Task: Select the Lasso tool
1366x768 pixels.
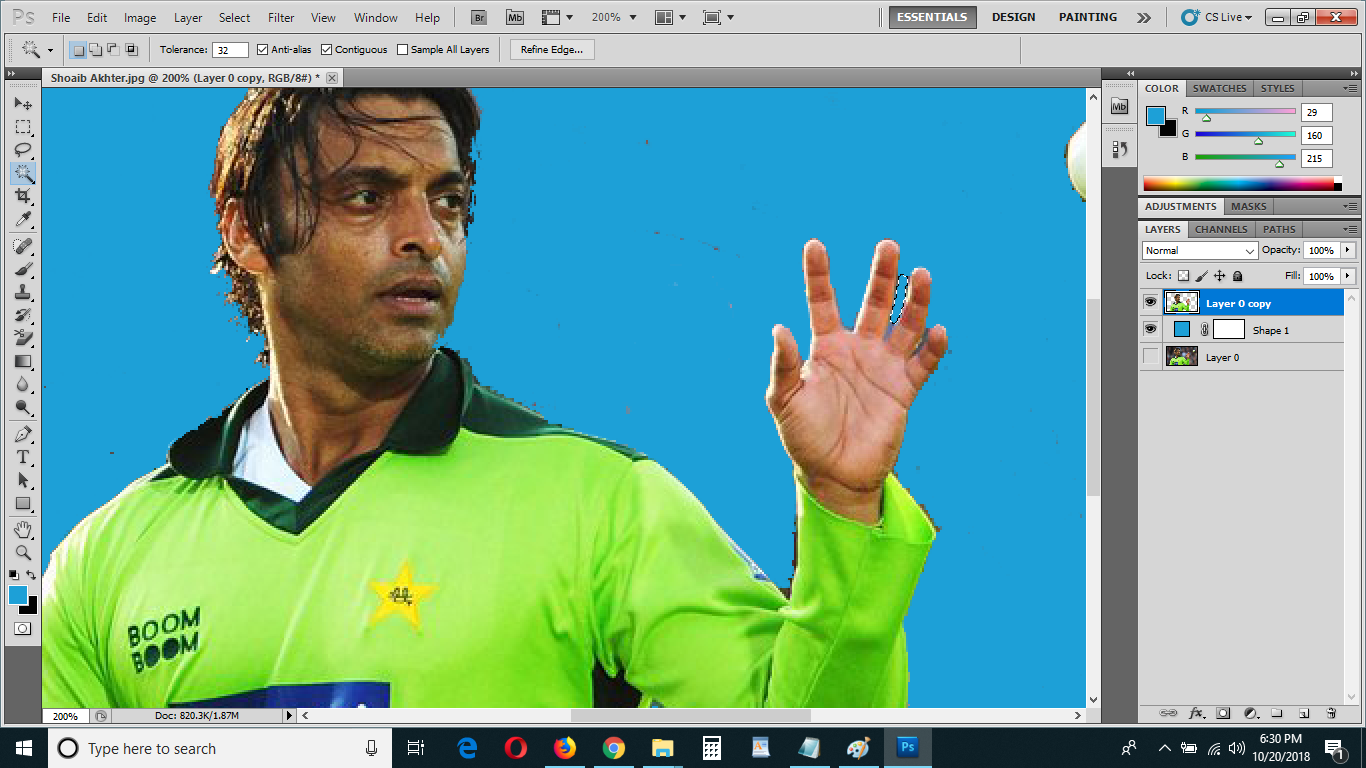Action: pos(22,150)
